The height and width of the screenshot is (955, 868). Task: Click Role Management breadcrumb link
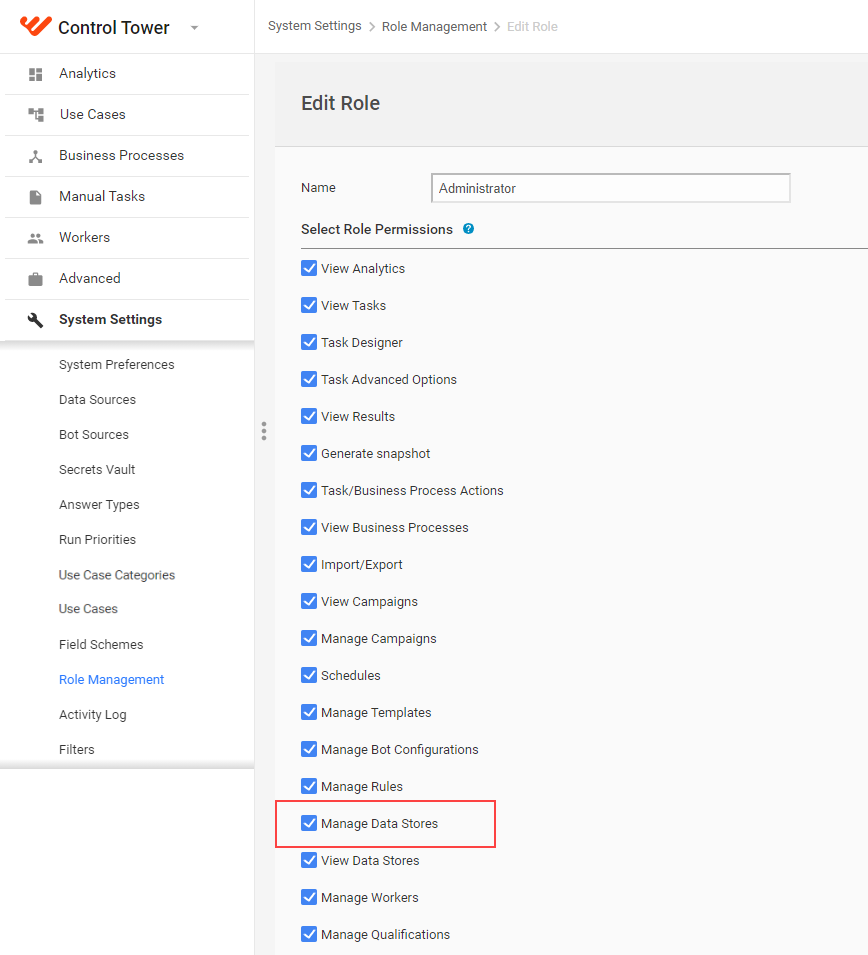[x=434, y=27]
